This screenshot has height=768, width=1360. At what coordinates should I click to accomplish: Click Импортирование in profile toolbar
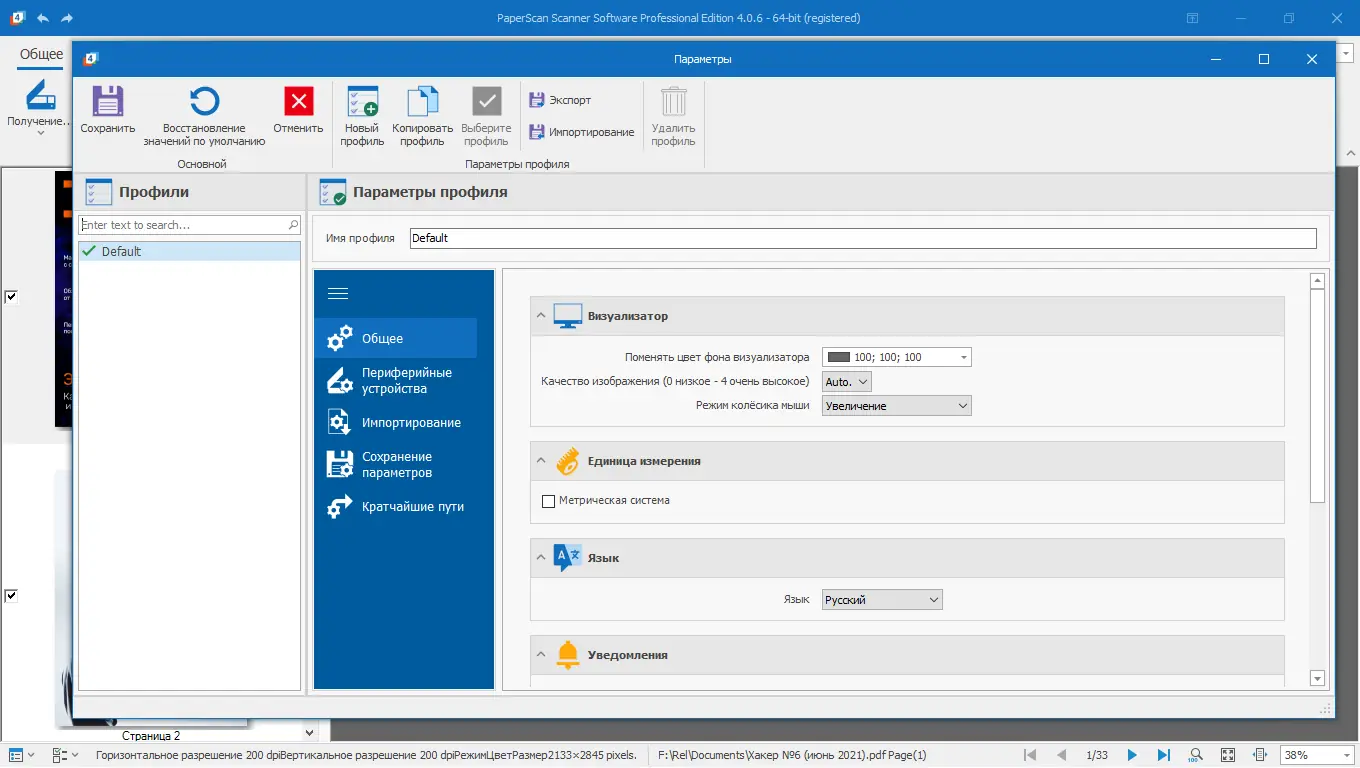pos(581,132)
